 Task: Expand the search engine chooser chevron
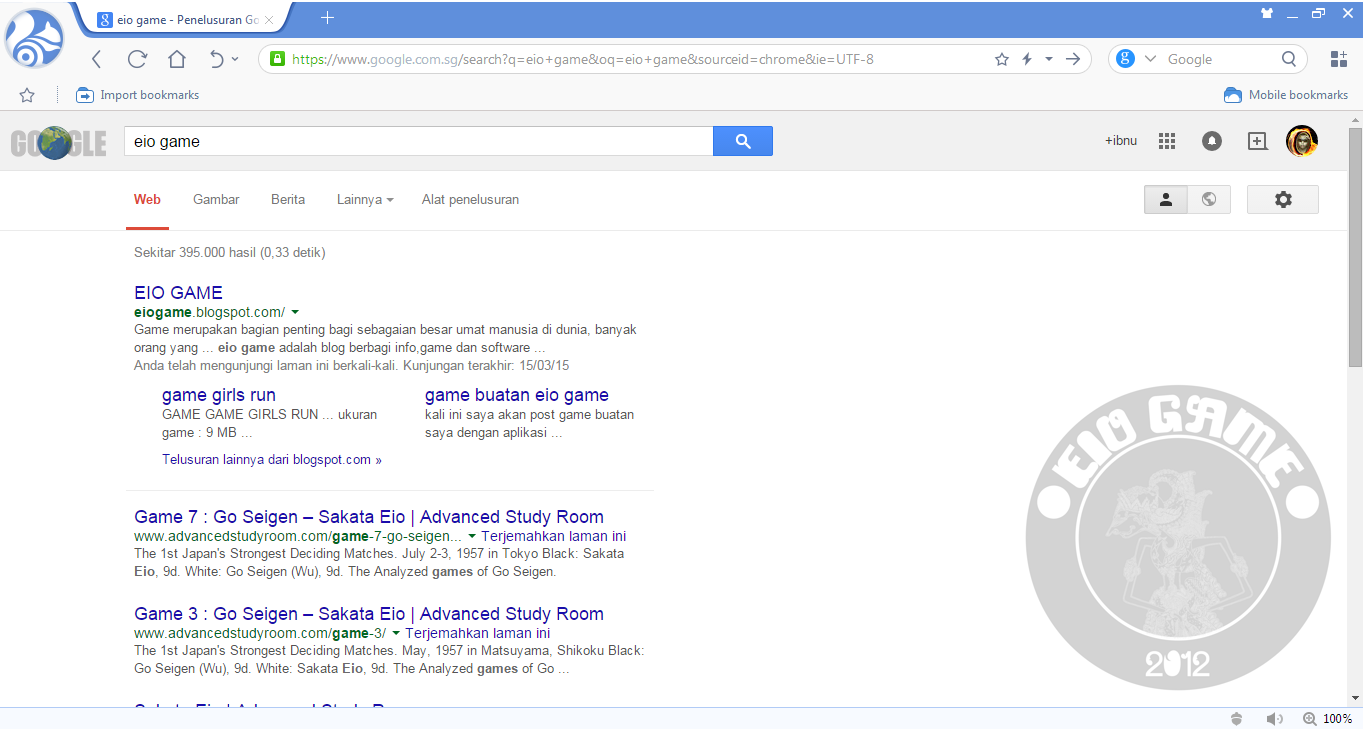coord(1149,59)
